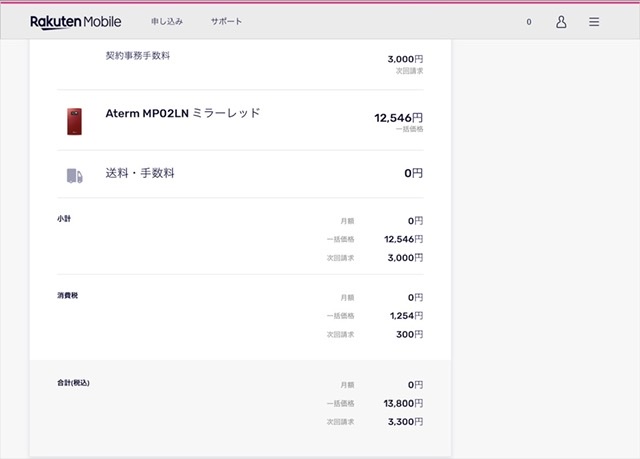The height and width of the screenshot is (459, 640).
Task: Click the 1,254円 tax amount
Action: [407, 316]
